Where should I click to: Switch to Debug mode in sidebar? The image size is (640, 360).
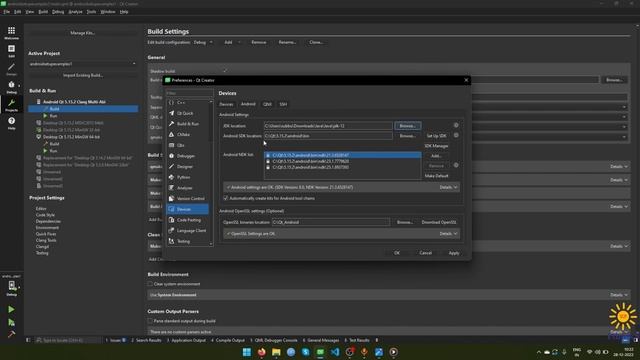(11, 87)
